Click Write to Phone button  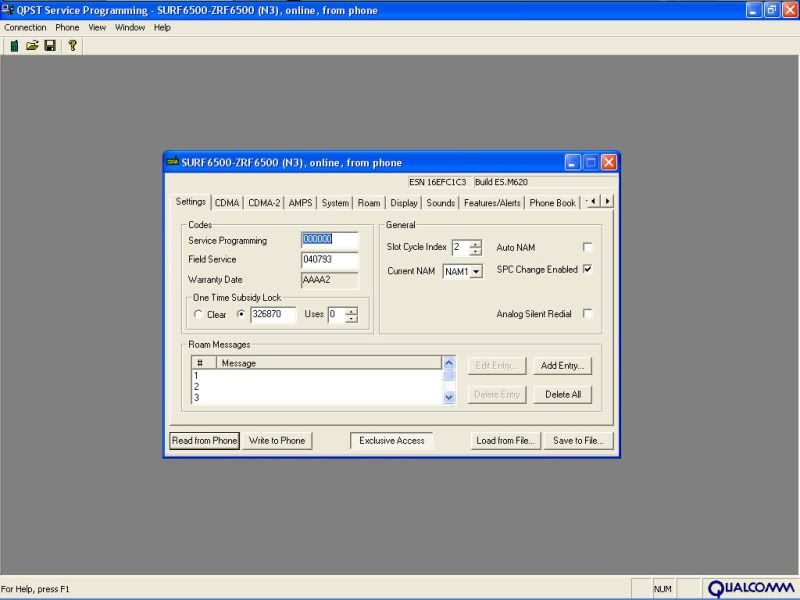pyautogui.click(x=277, y=441)
